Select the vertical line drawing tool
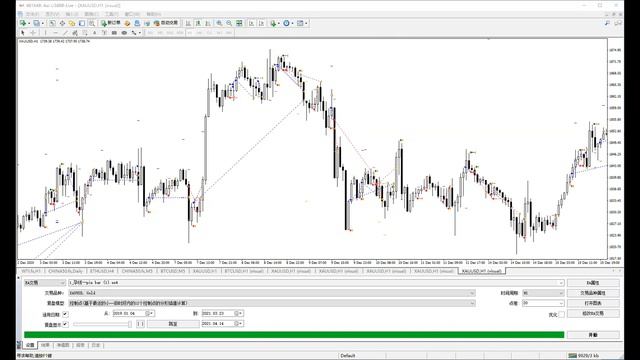640x360 pixels. coord(46,33)
